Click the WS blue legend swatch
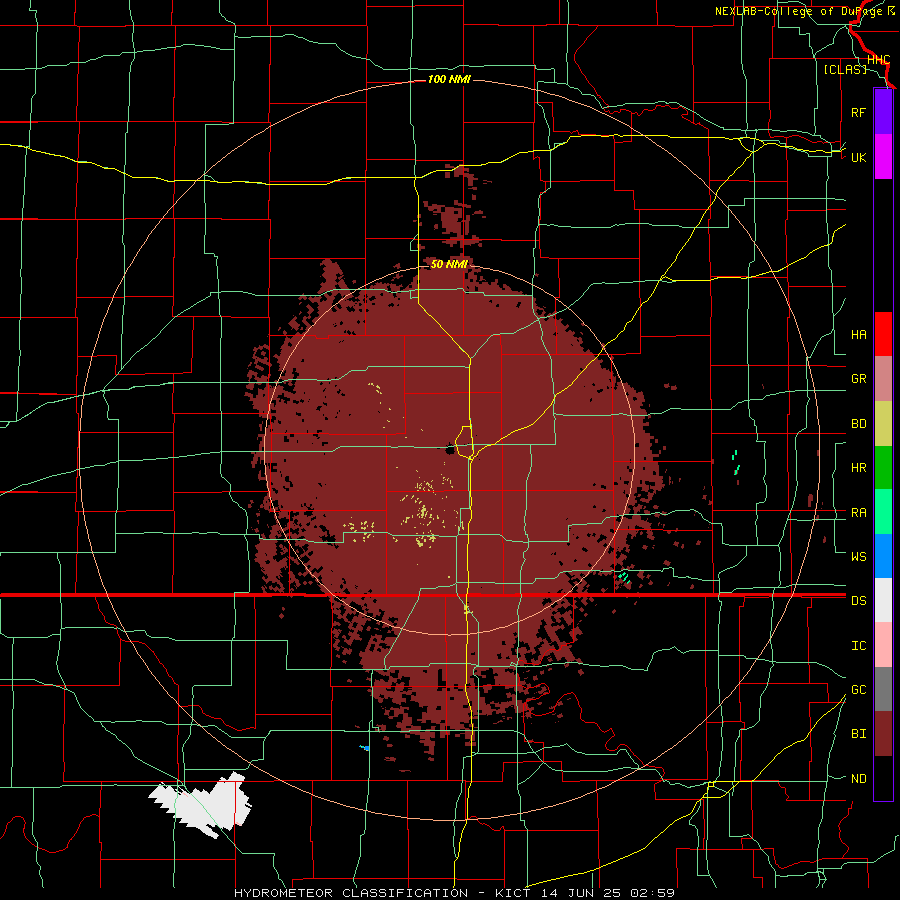The height and width of the screenshot is (900, 900). [883, 556]
